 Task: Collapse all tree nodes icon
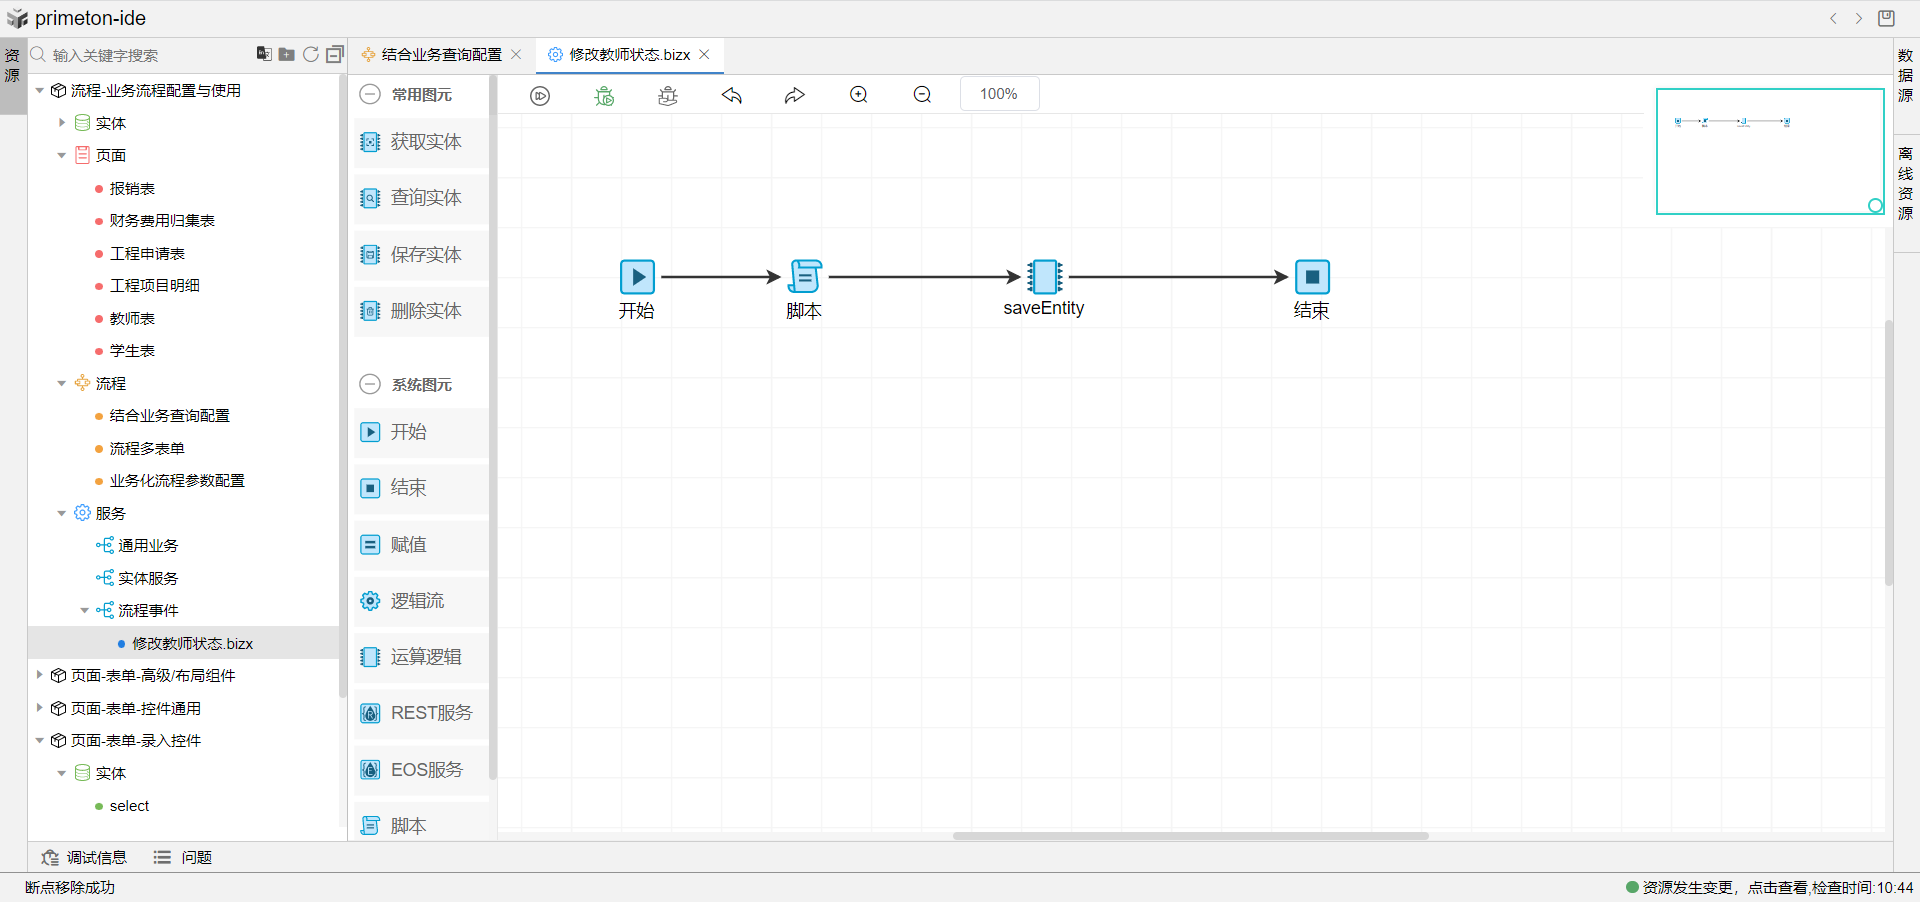coord(335,54)
